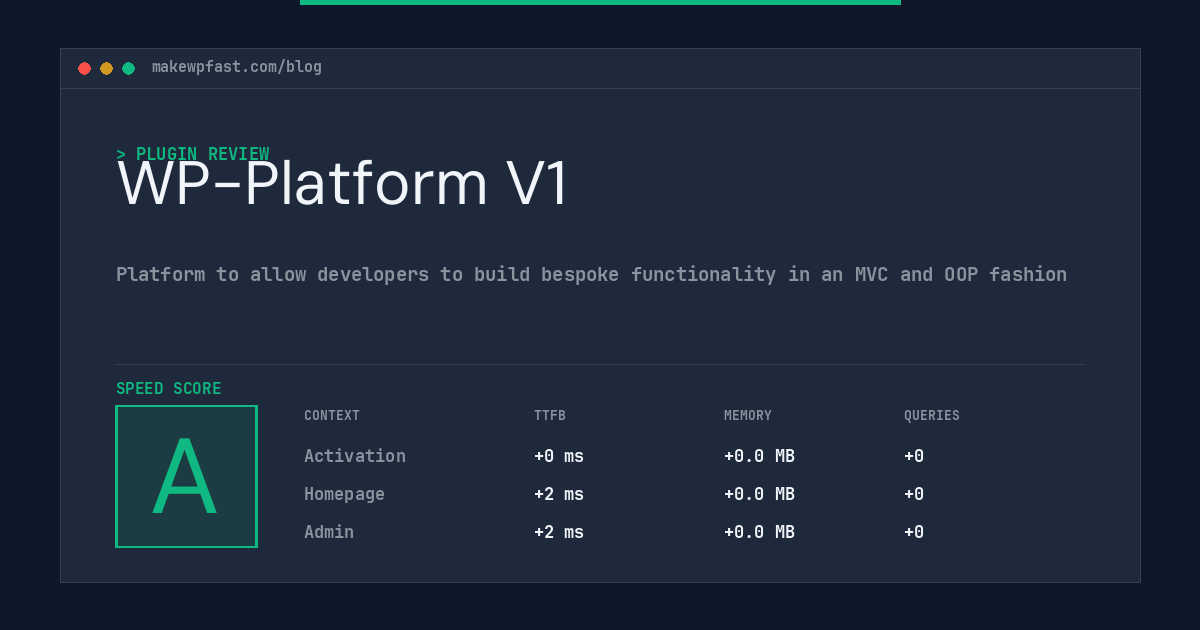Click the SPEED SCORE label
1200x630 pixels.
tap(169, 389)
